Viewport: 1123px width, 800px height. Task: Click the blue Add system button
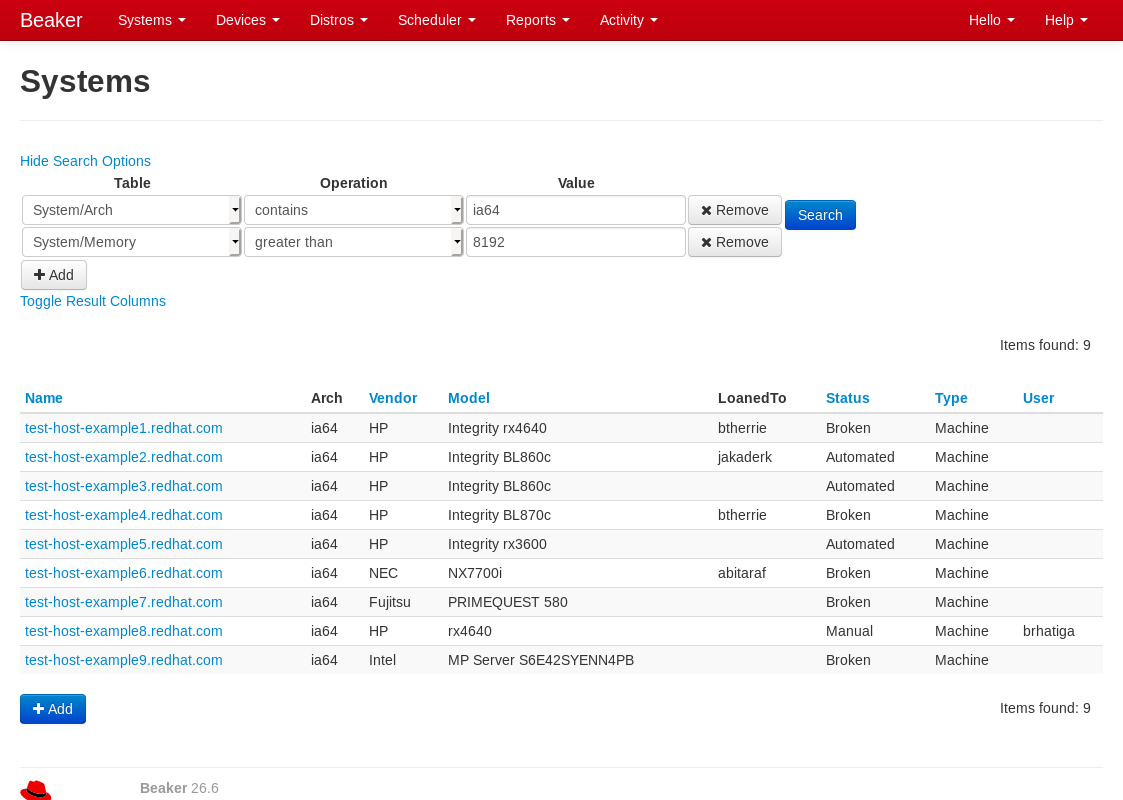coord(53,709)
